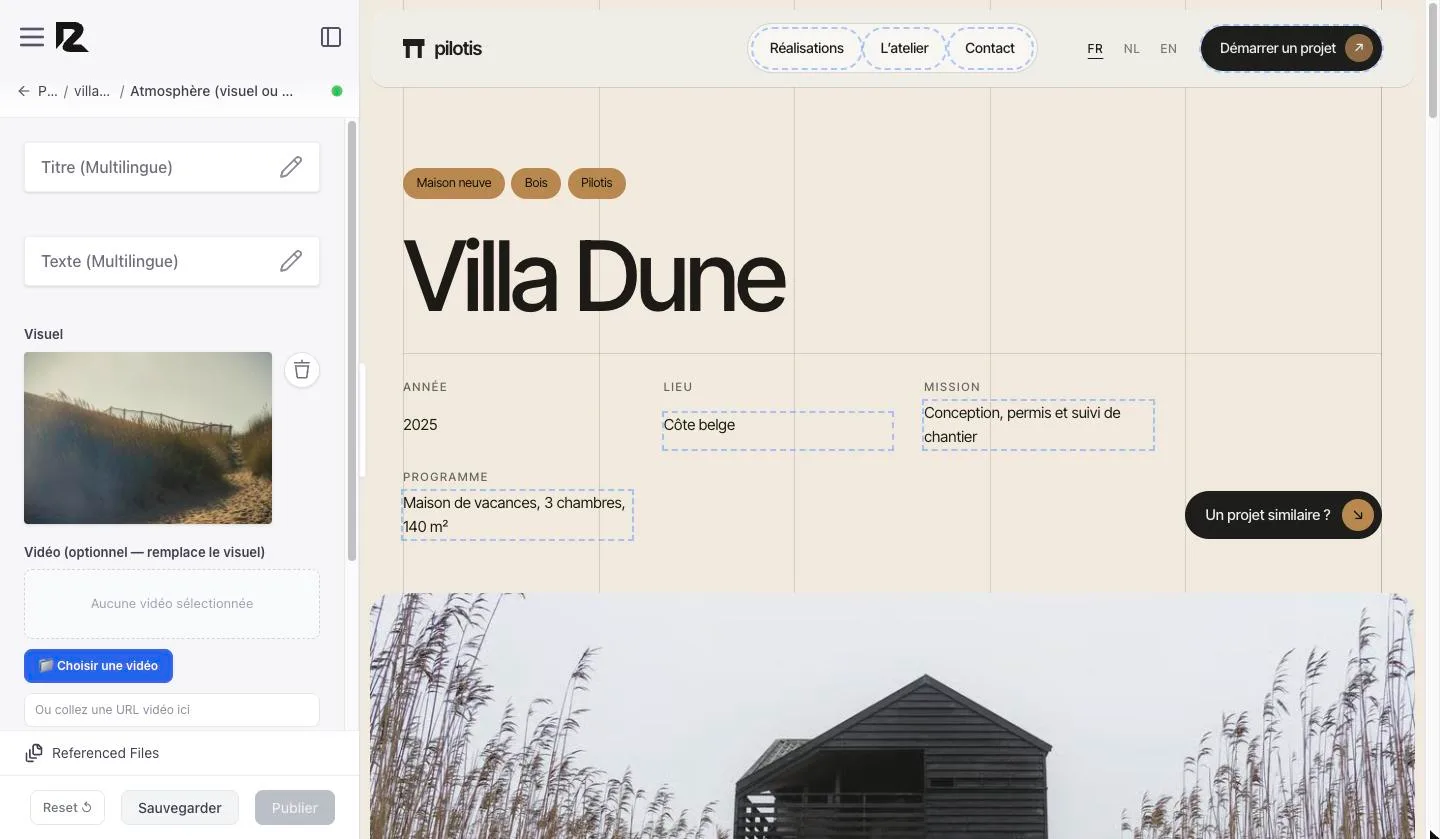Image resolution: width=1440 pixels, height=839 pixels.
Task: Click Démarrer un projet button
Action: pyautogui.click(x=1291, y=48)
